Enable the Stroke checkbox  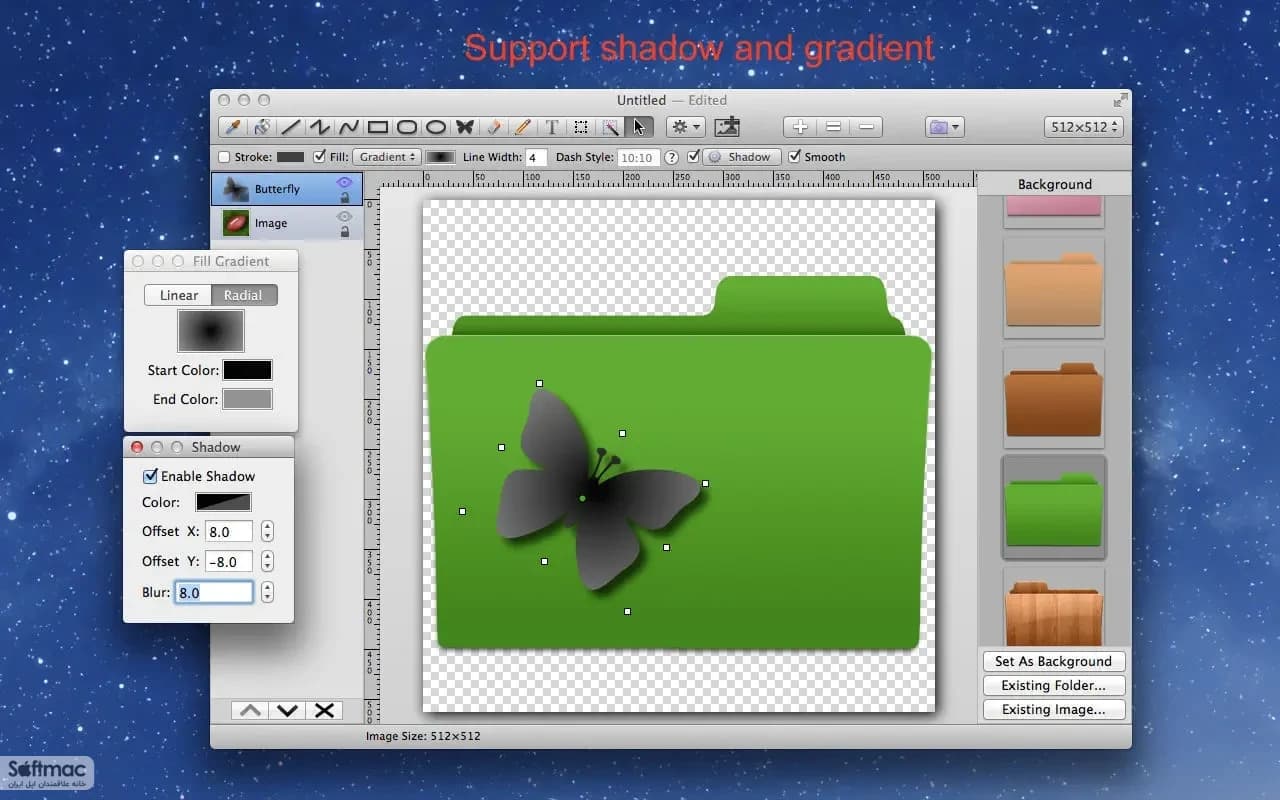tap(224, 157)
